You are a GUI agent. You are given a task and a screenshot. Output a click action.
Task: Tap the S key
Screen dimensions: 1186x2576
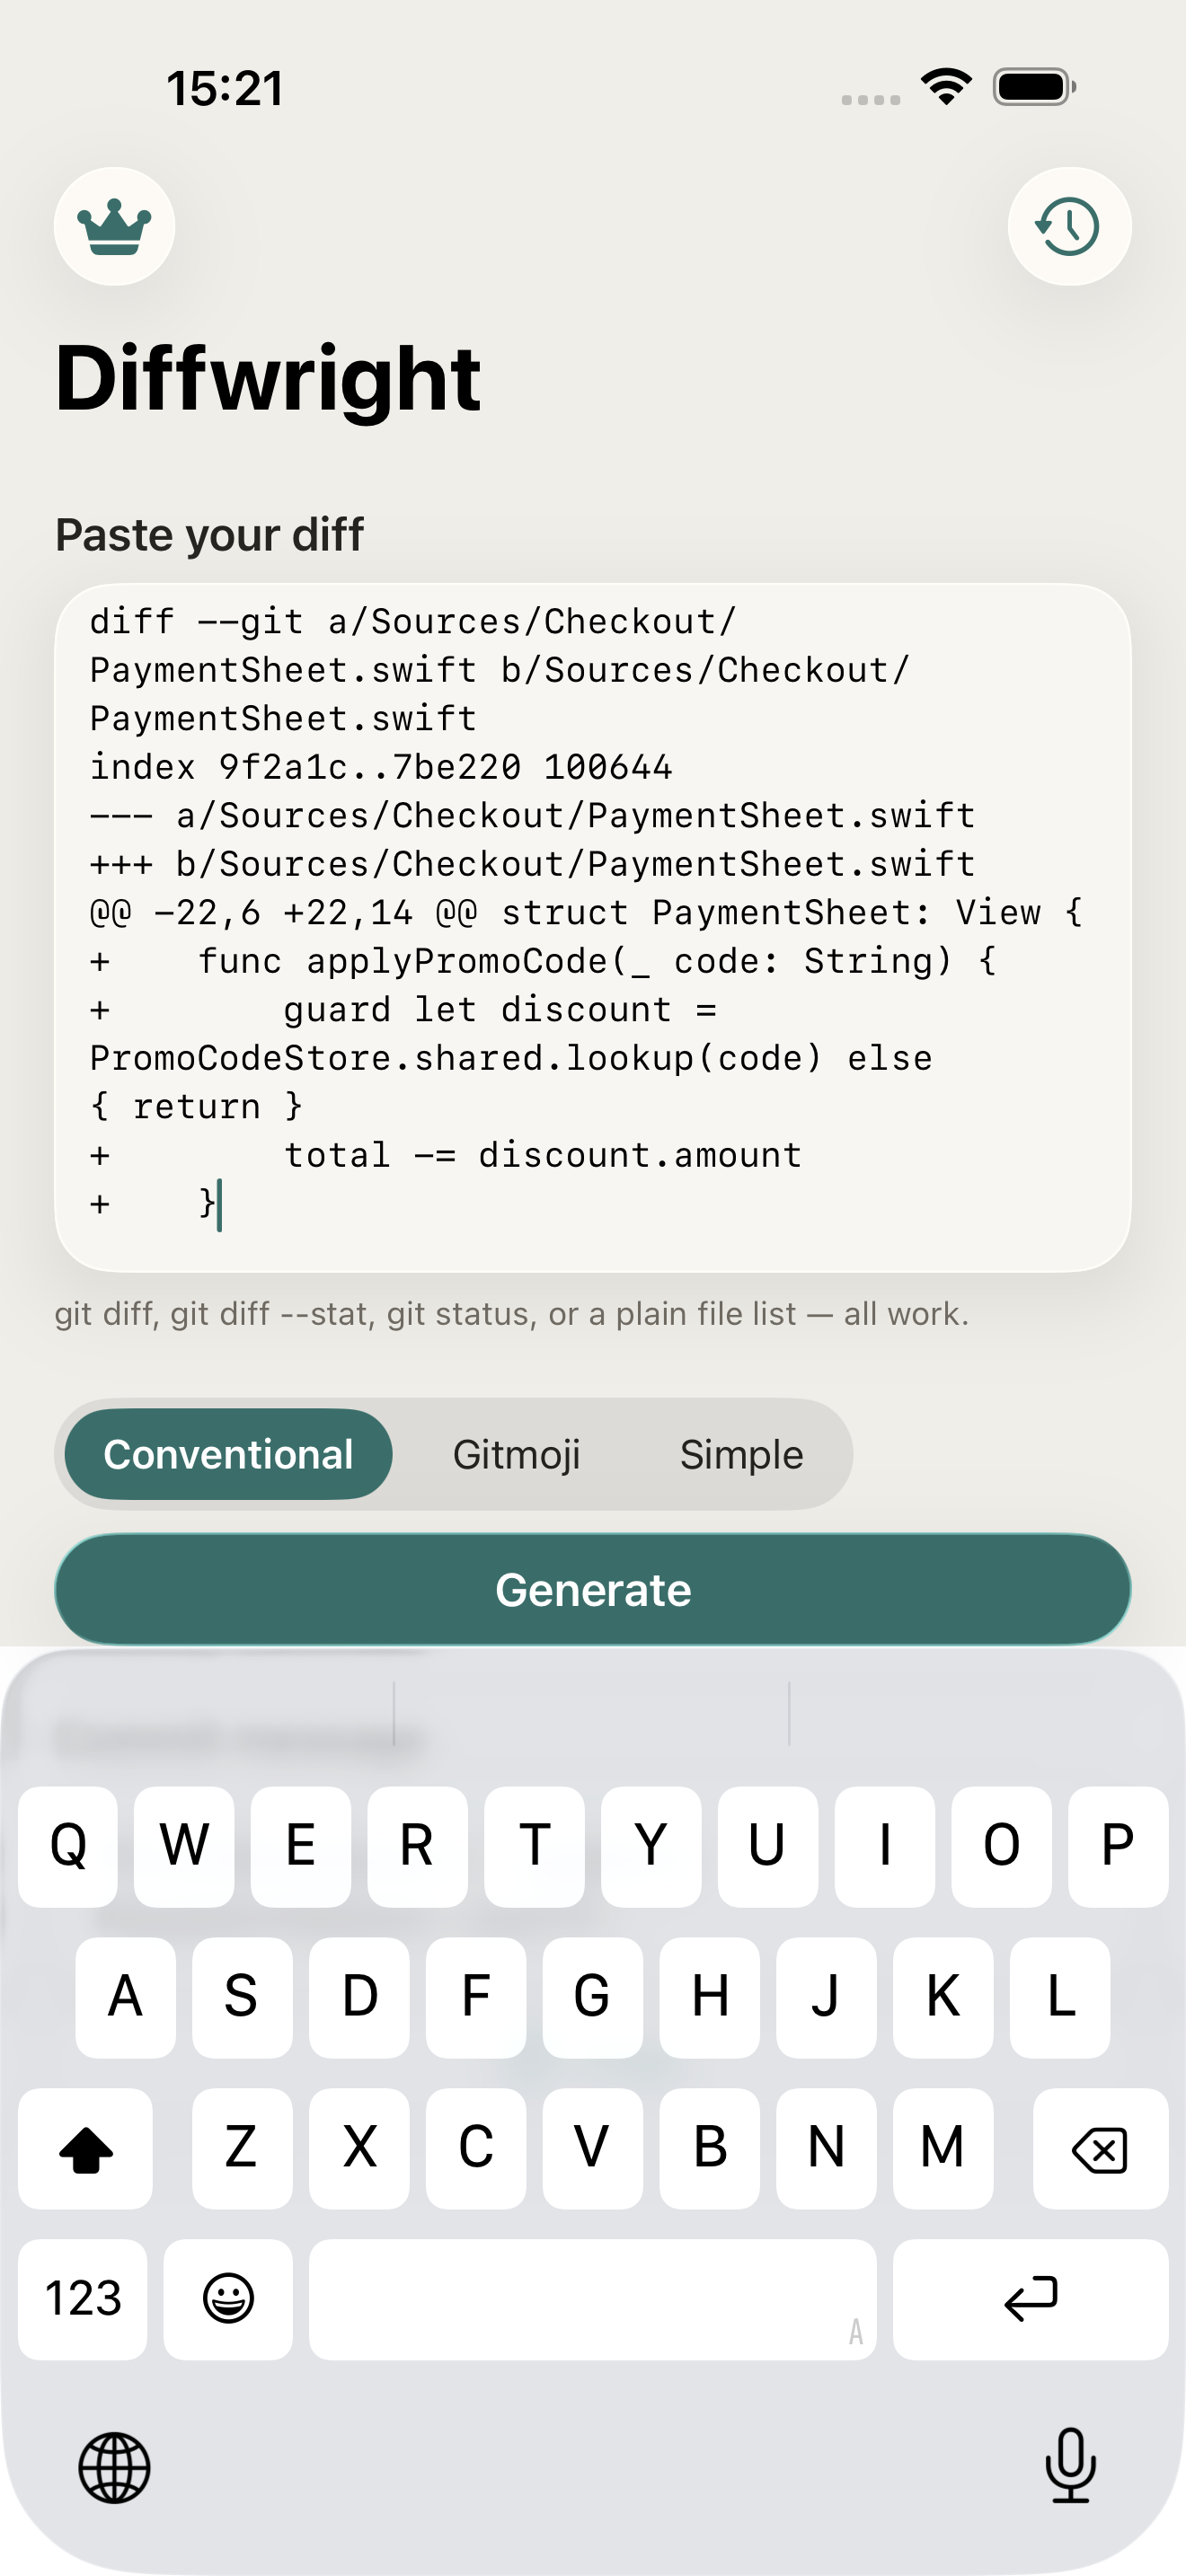tap(242, 1997)
